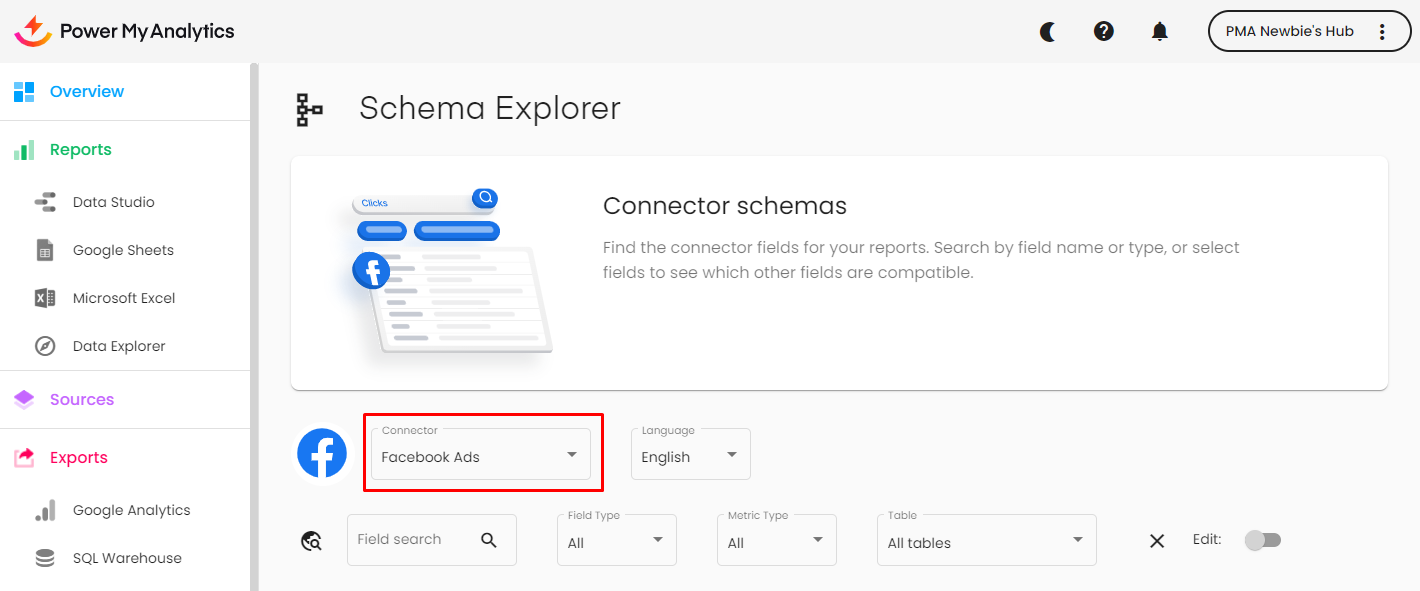
Task: Toggle dark mode moon icon
Action: (x=1047, y=32)
